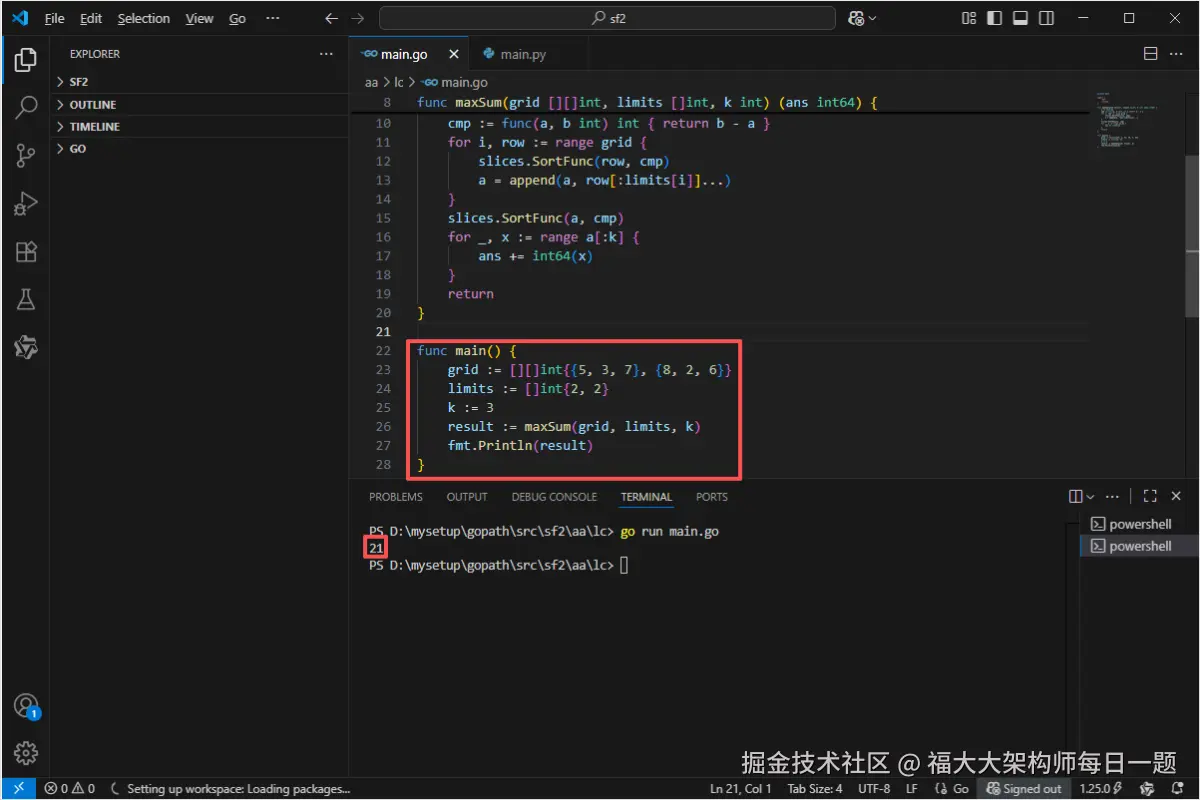Toggle the primary side bar visibility
This screenshot has width=1200, height=800.
pyautogui.click(x=994, y=18)
